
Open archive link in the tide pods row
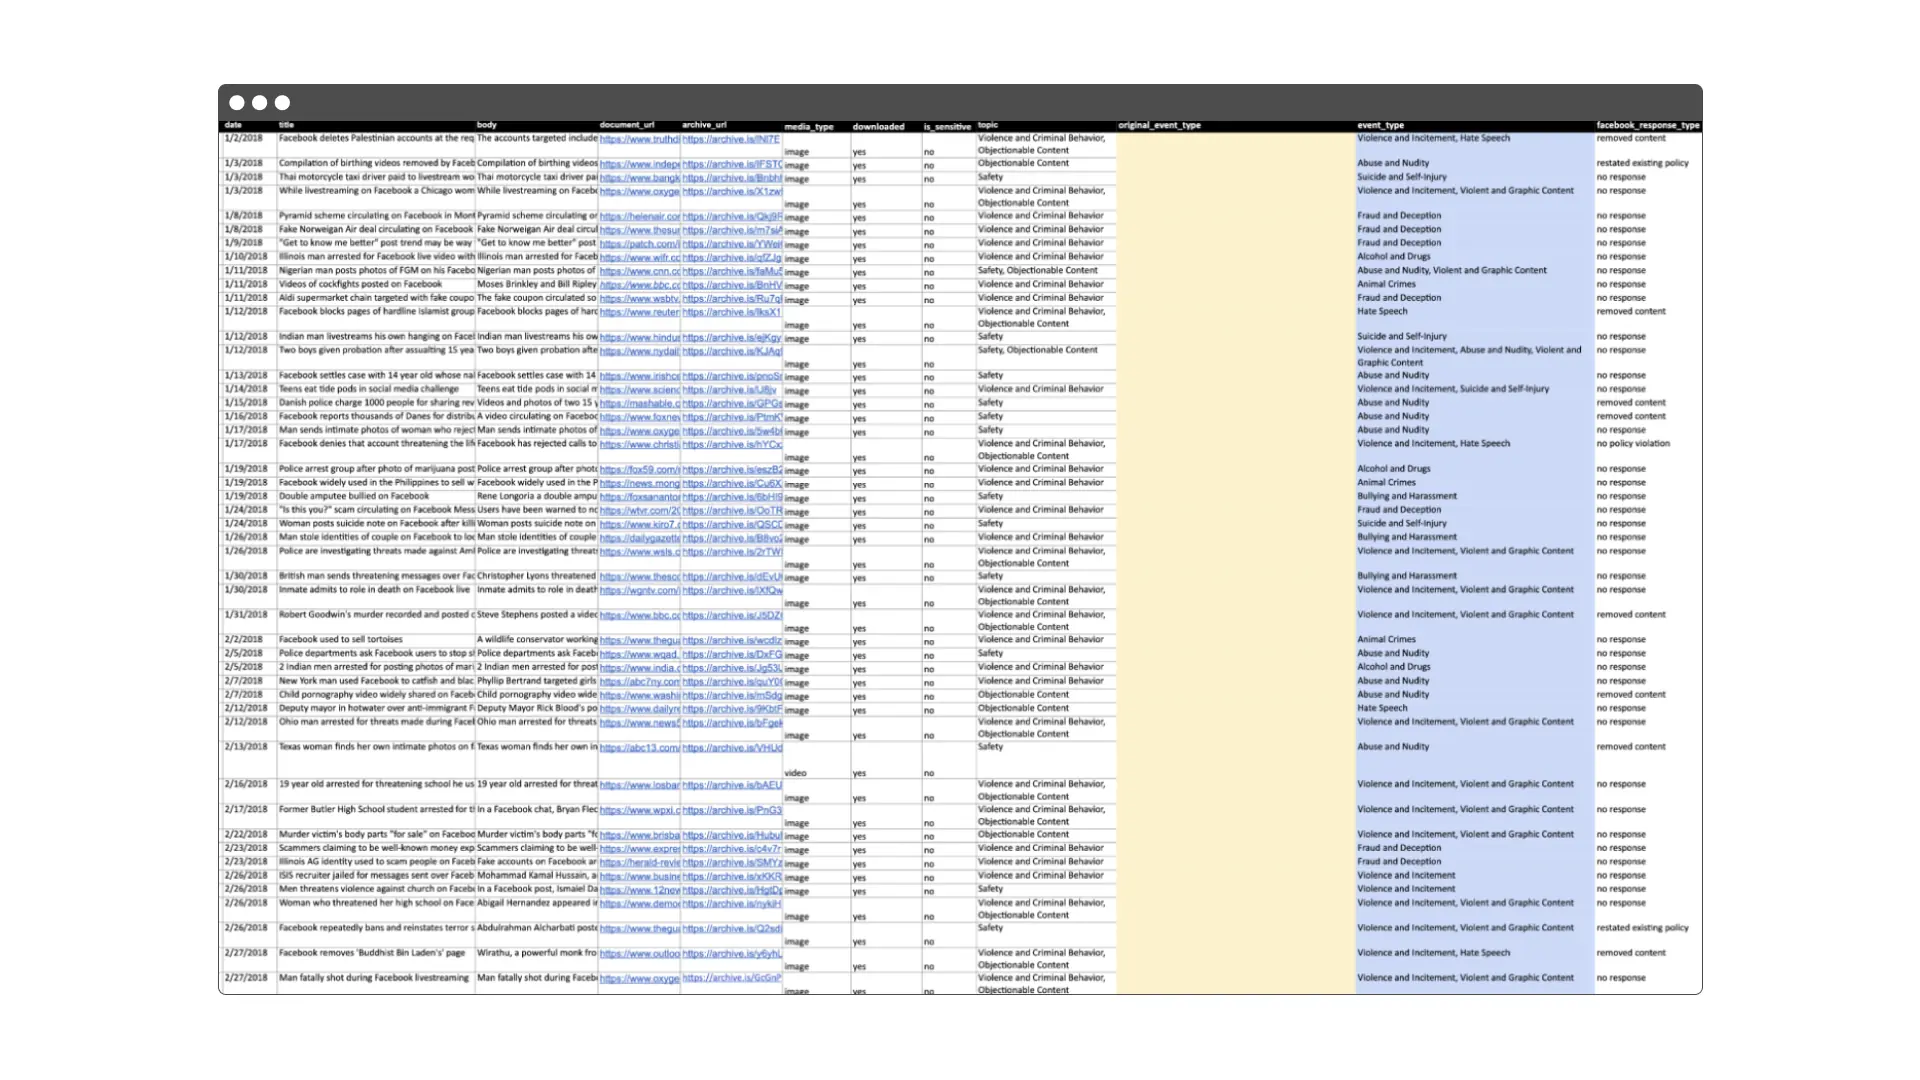pos(729,390)
